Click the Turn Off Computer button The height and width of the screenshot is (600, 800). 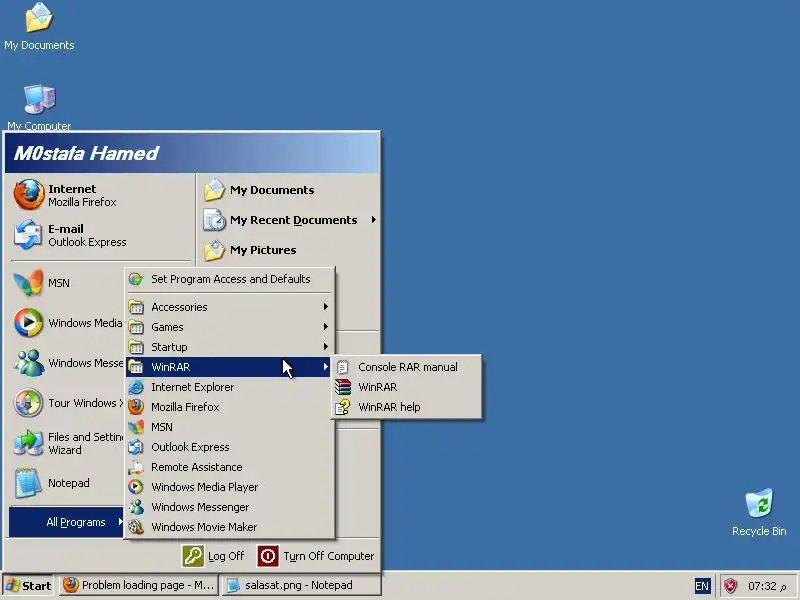click(x=316, y=556)
